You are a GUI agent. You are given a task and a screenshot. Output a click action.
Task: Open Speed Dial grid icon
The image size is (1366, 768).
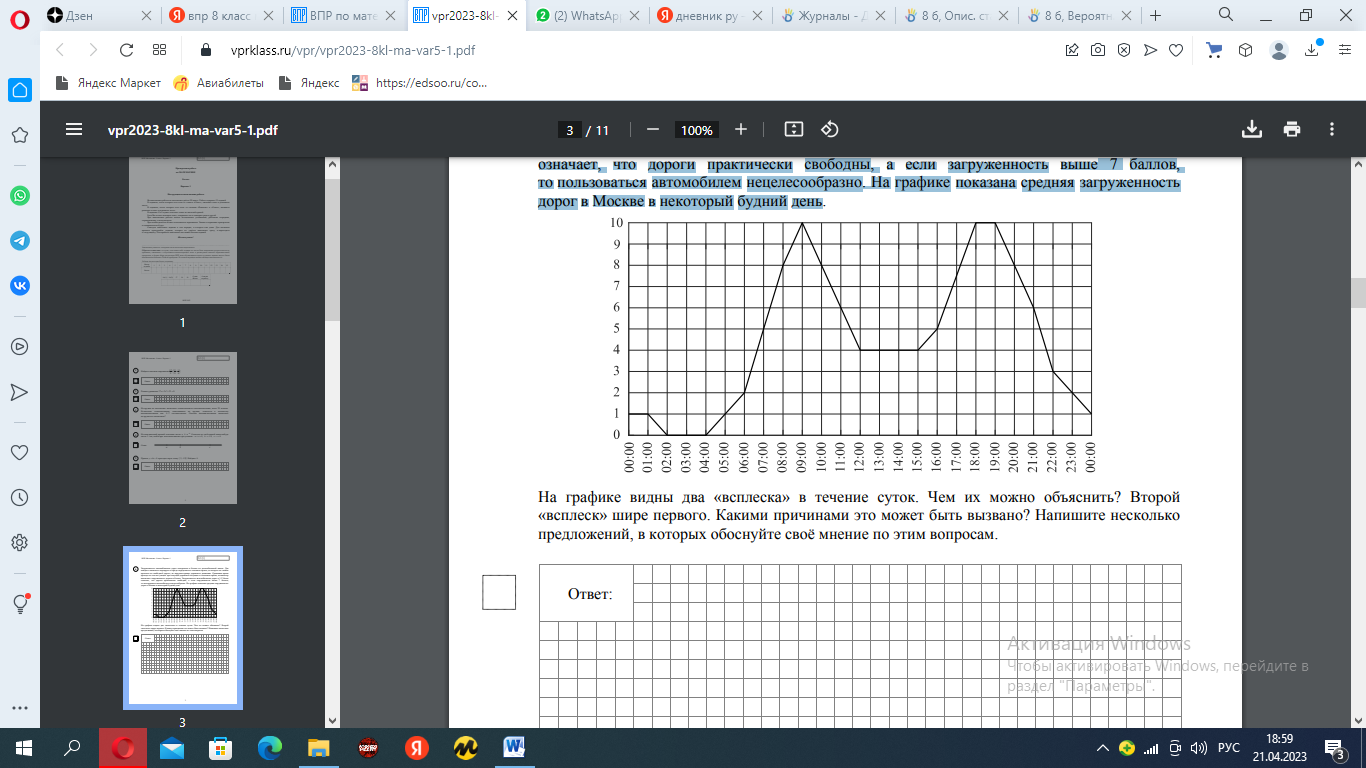(x=160, y=50)
